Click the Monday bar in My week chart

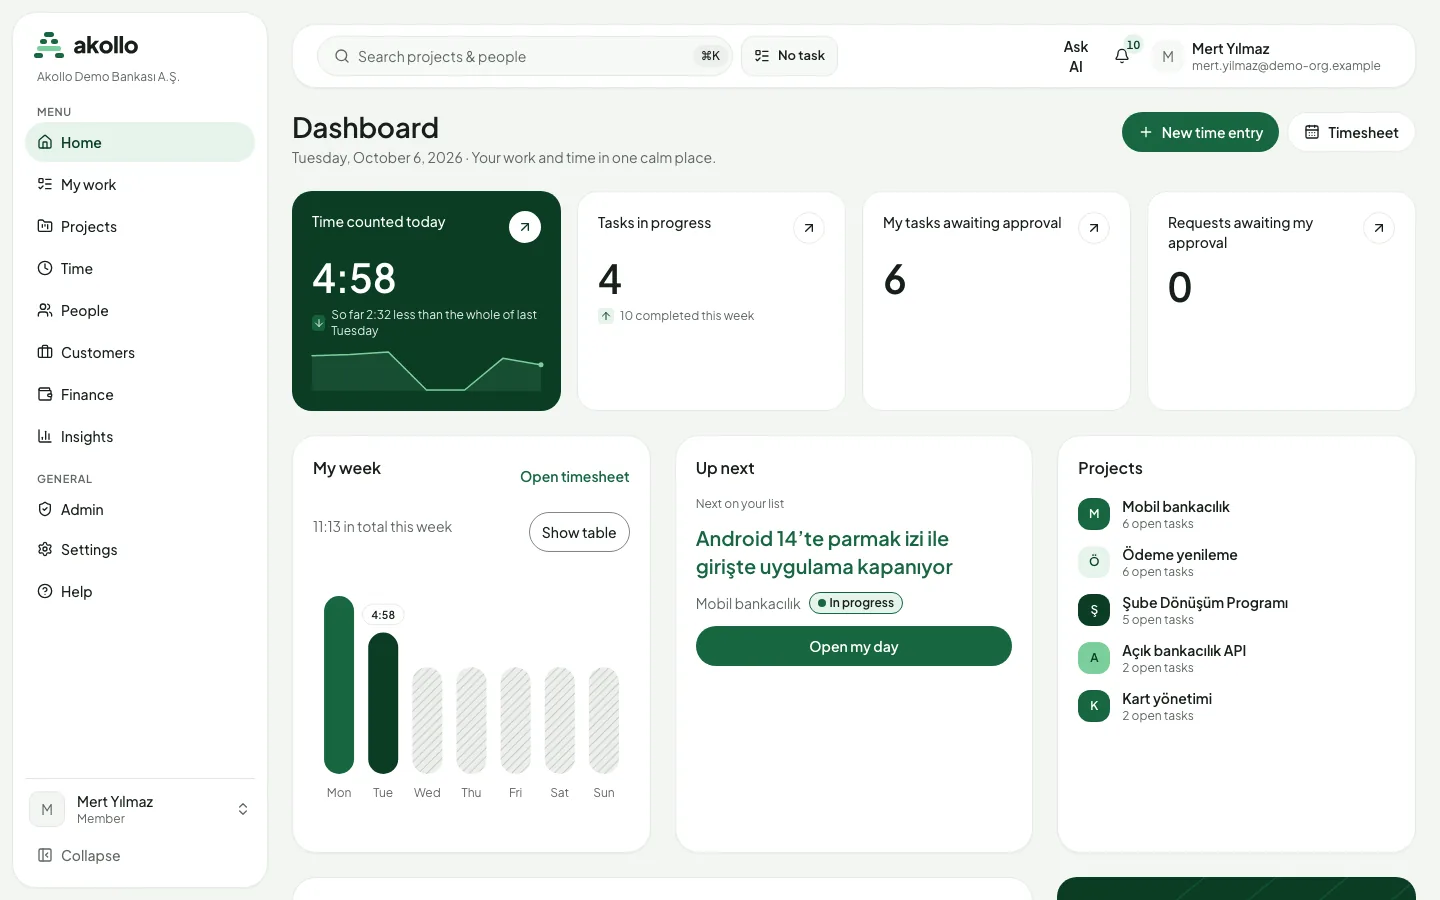[x=339, y=685]
